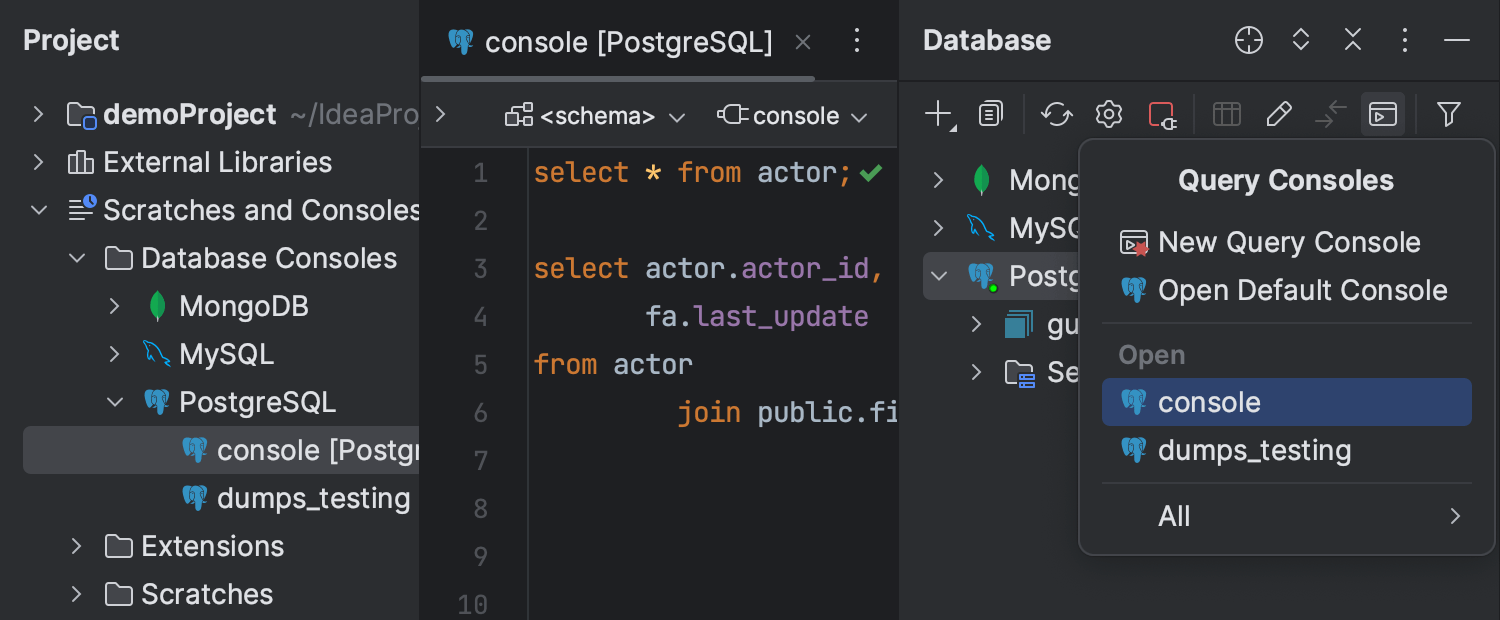Expand MongoDB data source in Database panel
Image resolution: width=1500 pixels, height=620 pixels.
coord(938,180)
